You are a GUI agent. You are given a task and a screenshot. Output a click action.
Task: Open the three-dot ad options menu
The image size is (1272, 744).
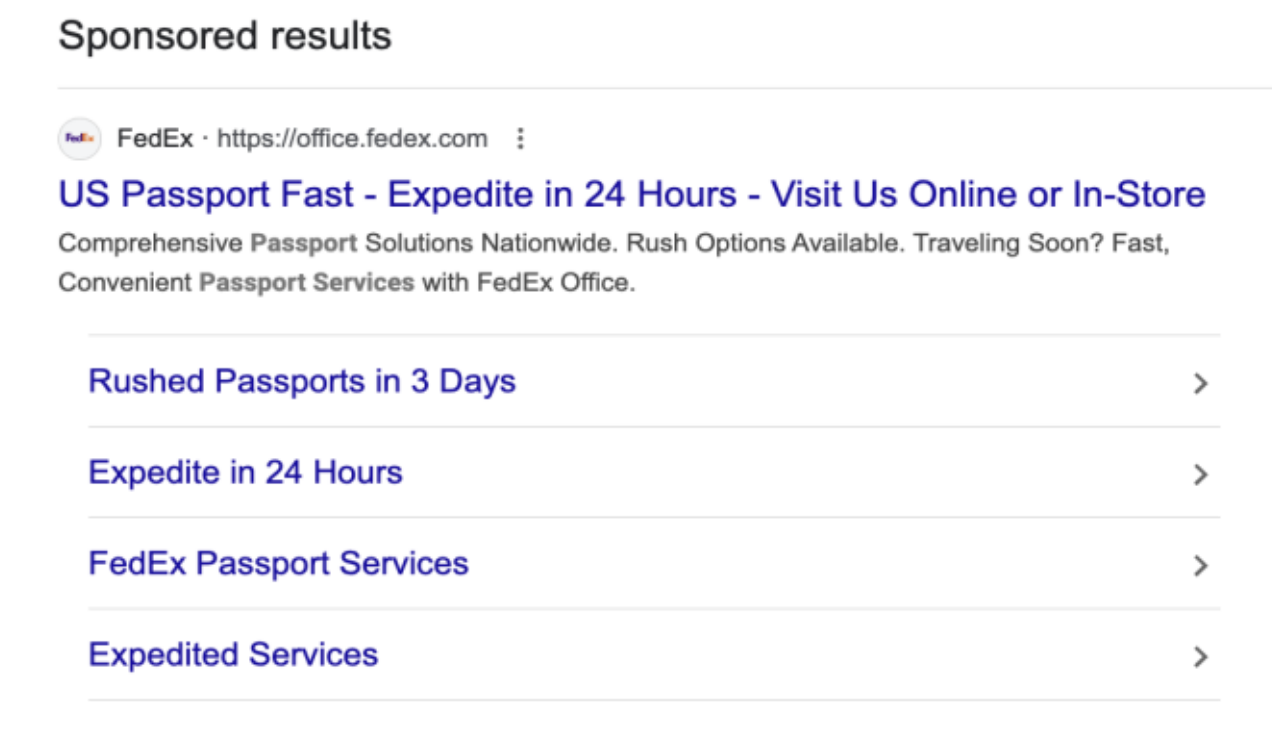(x=519, y=139)
